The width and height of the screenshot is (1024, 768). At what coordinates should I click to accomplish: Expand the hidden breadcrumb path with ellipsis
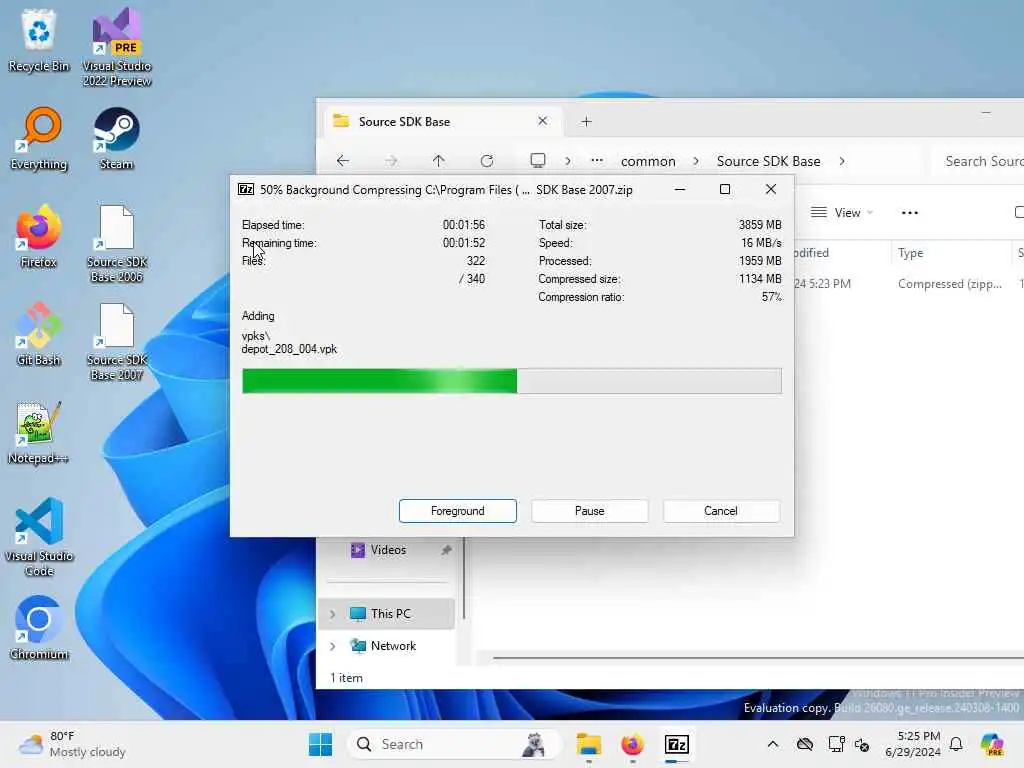tap(597, 161)
